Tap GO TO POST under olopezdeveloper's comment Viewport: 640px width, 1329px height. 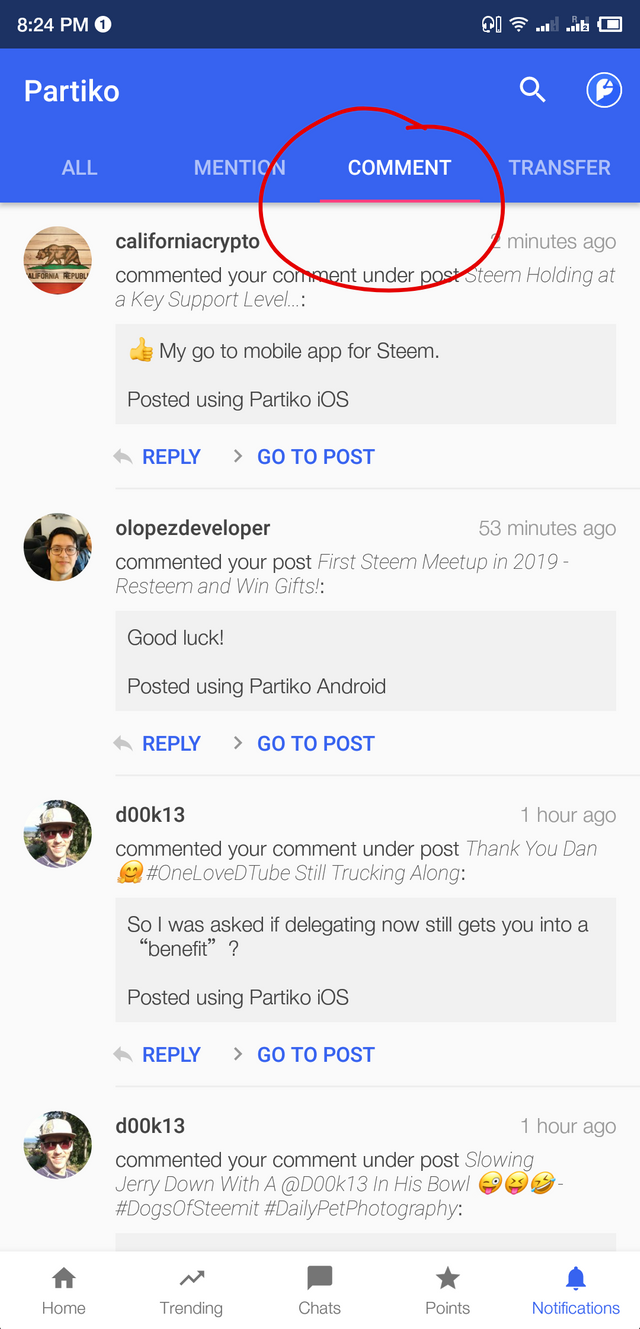(316, 743)
